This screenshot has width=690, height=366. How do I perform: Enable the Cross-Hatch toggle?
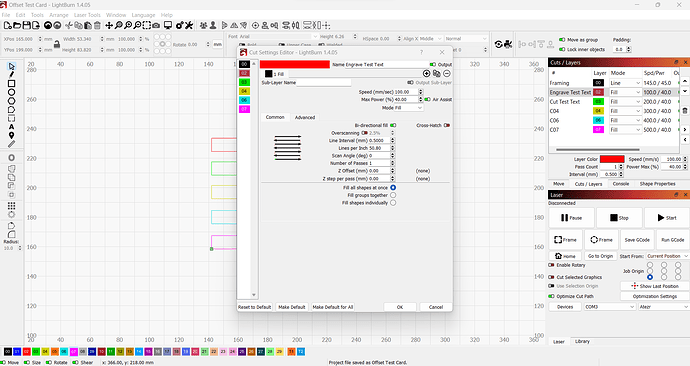447,125
